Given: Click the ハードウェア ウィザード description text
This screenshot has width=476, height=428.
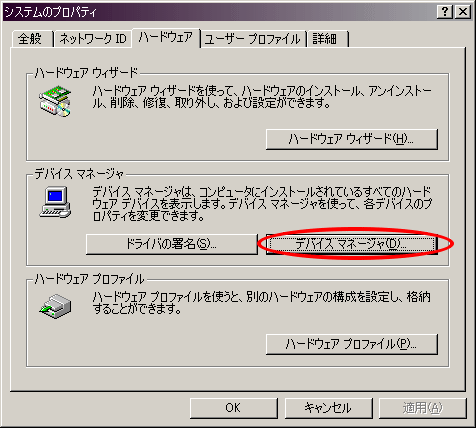Looking at the screenshot, I should pos(262,97).
